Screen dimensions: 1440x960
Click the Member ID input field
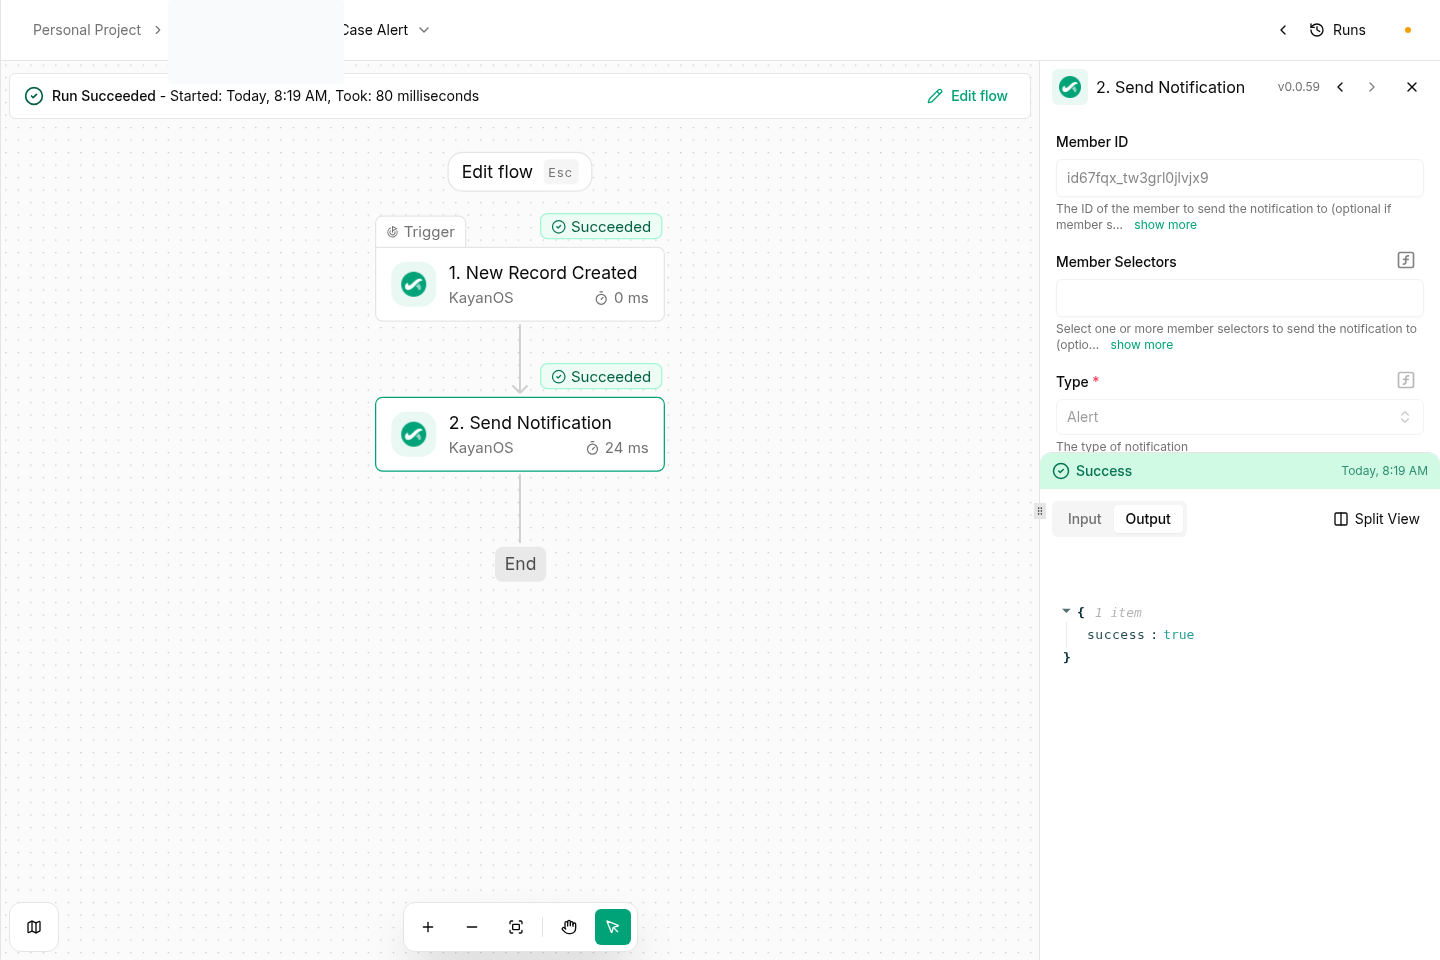(x=1240, y=178)
